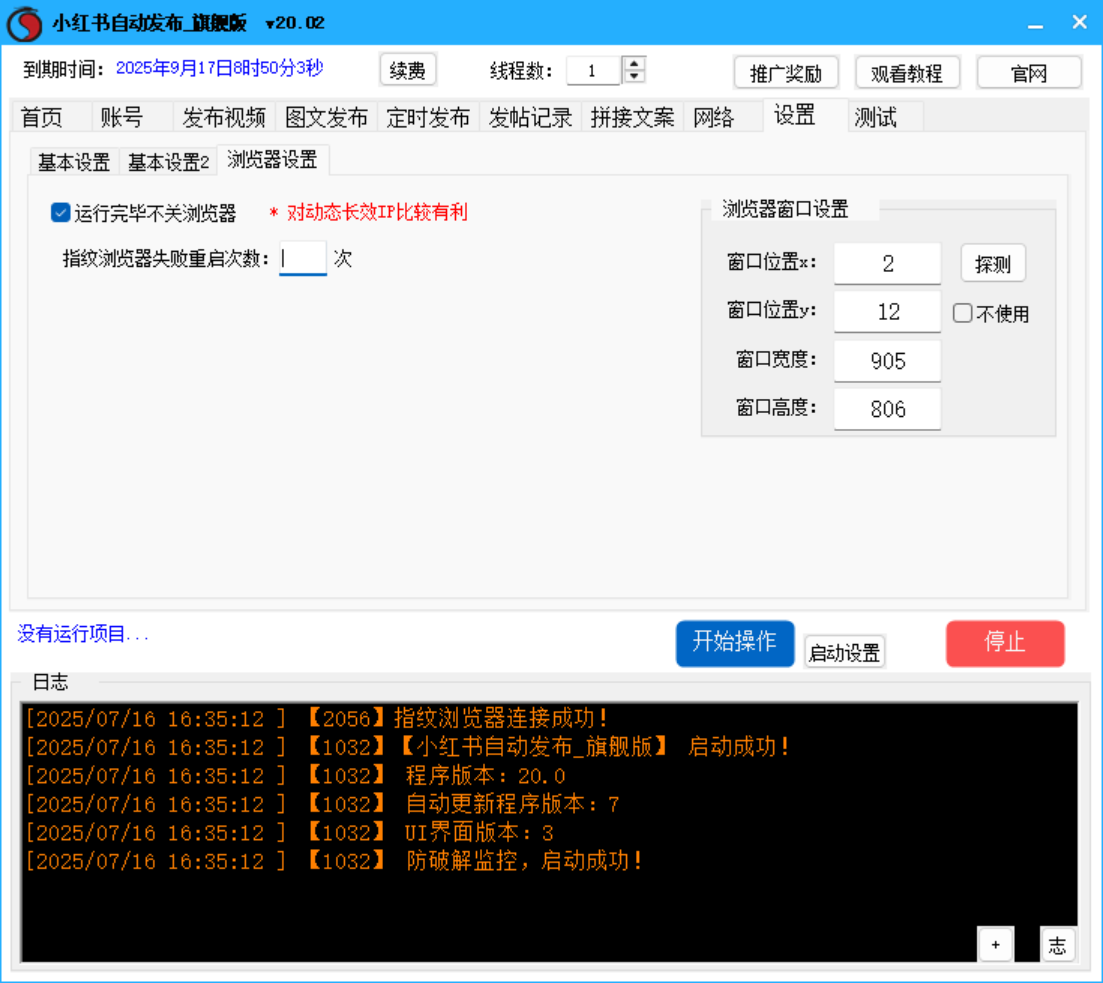Close the 小红书自动发布 window

(1079, 23)
